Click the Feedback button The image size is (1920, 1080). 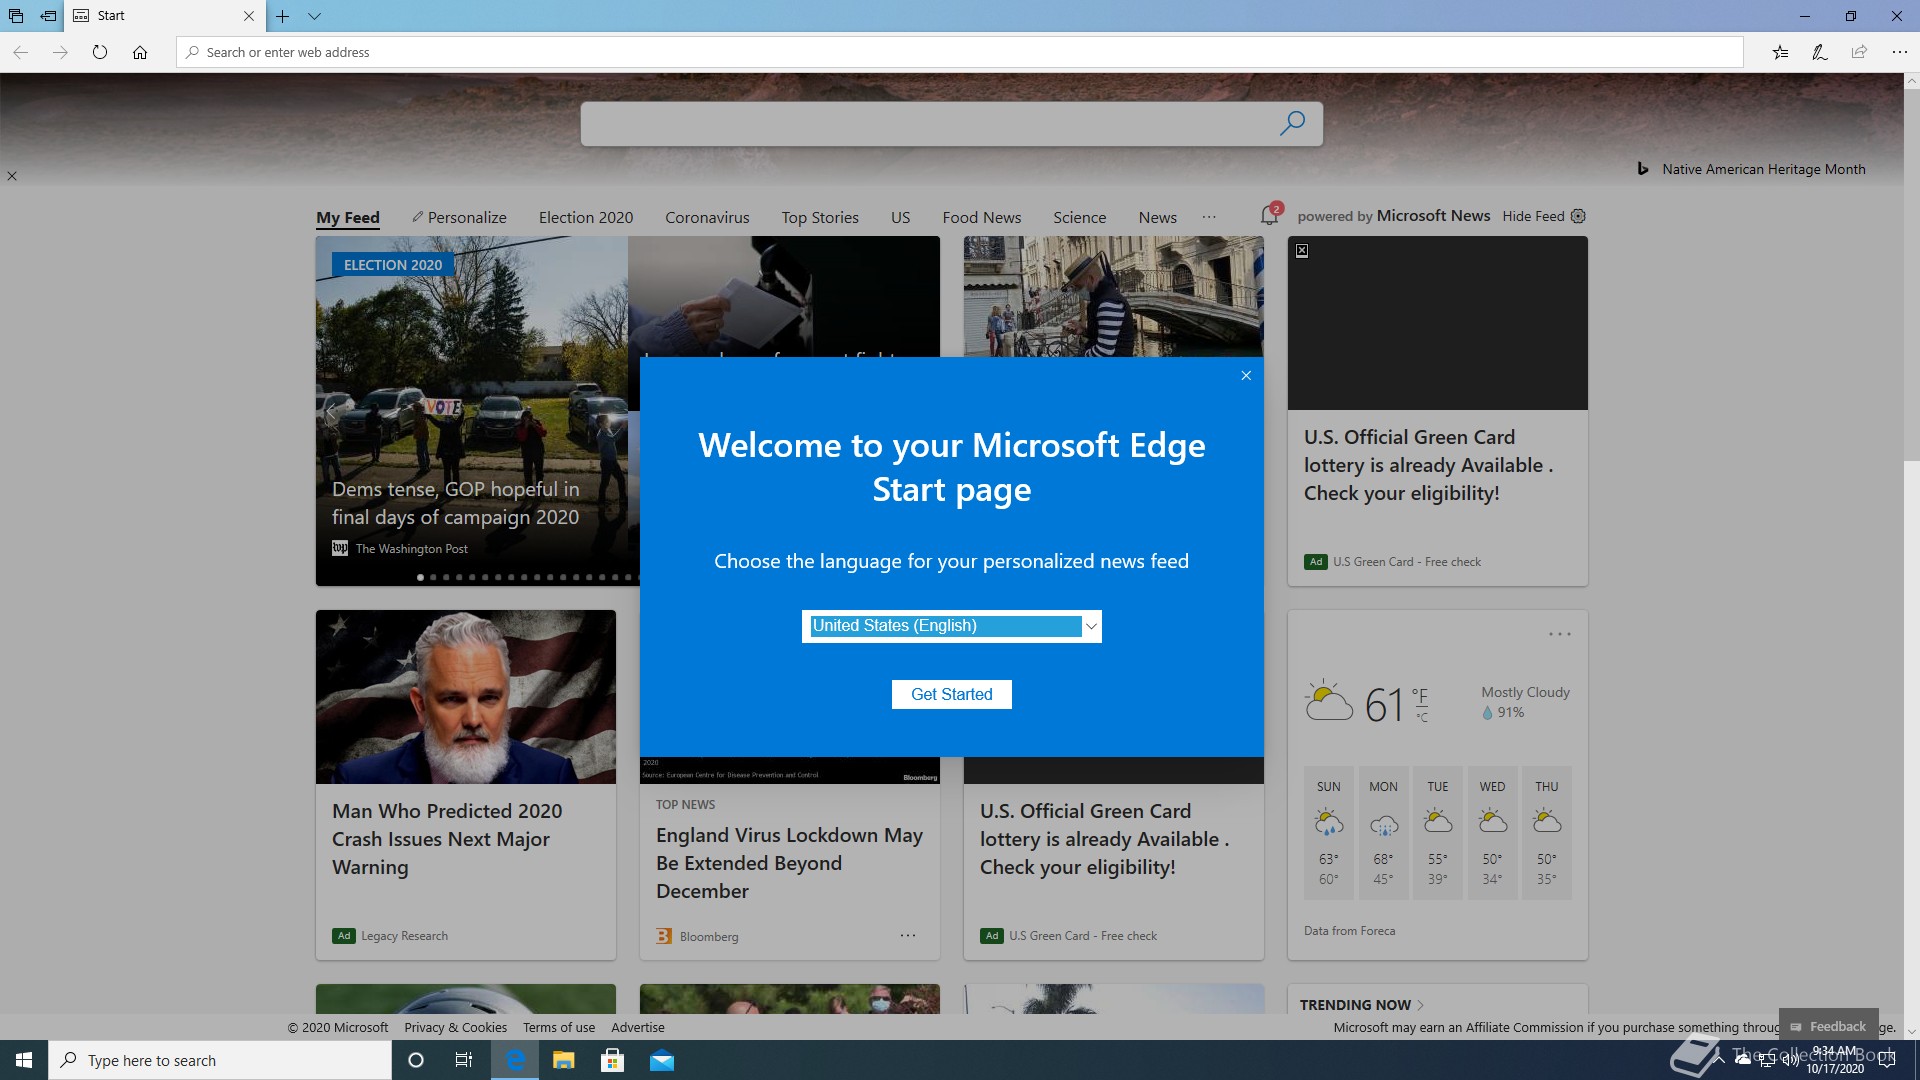(1828, 1026)
